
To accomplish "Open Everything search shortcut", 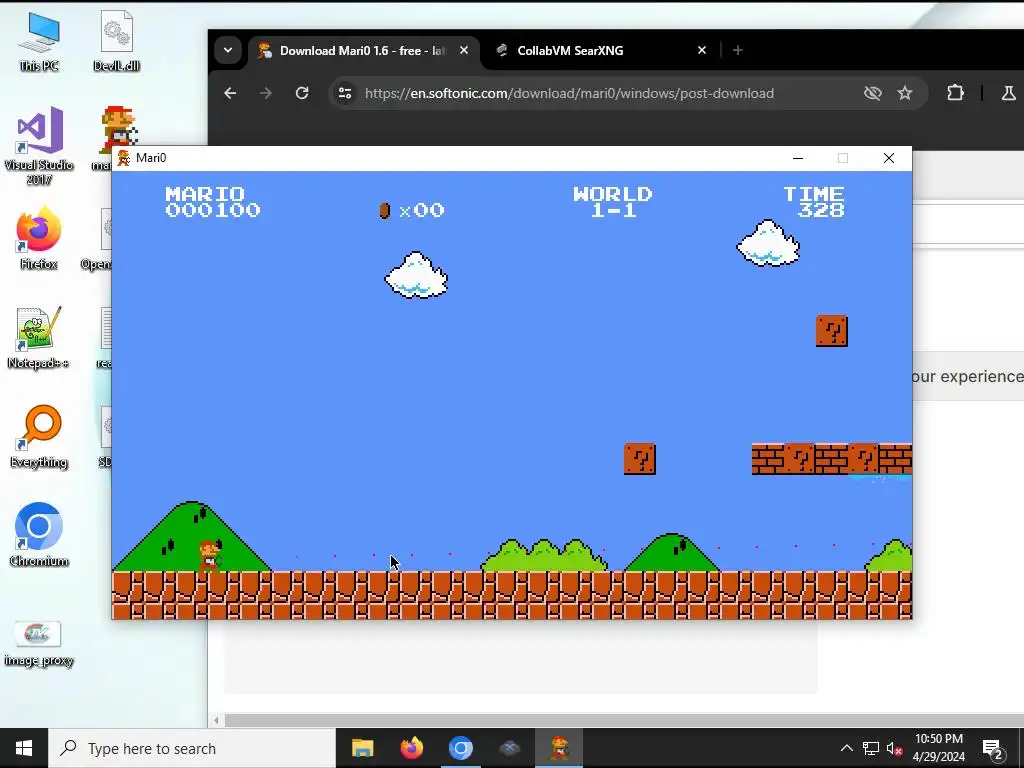I will (x=39, y=437).
